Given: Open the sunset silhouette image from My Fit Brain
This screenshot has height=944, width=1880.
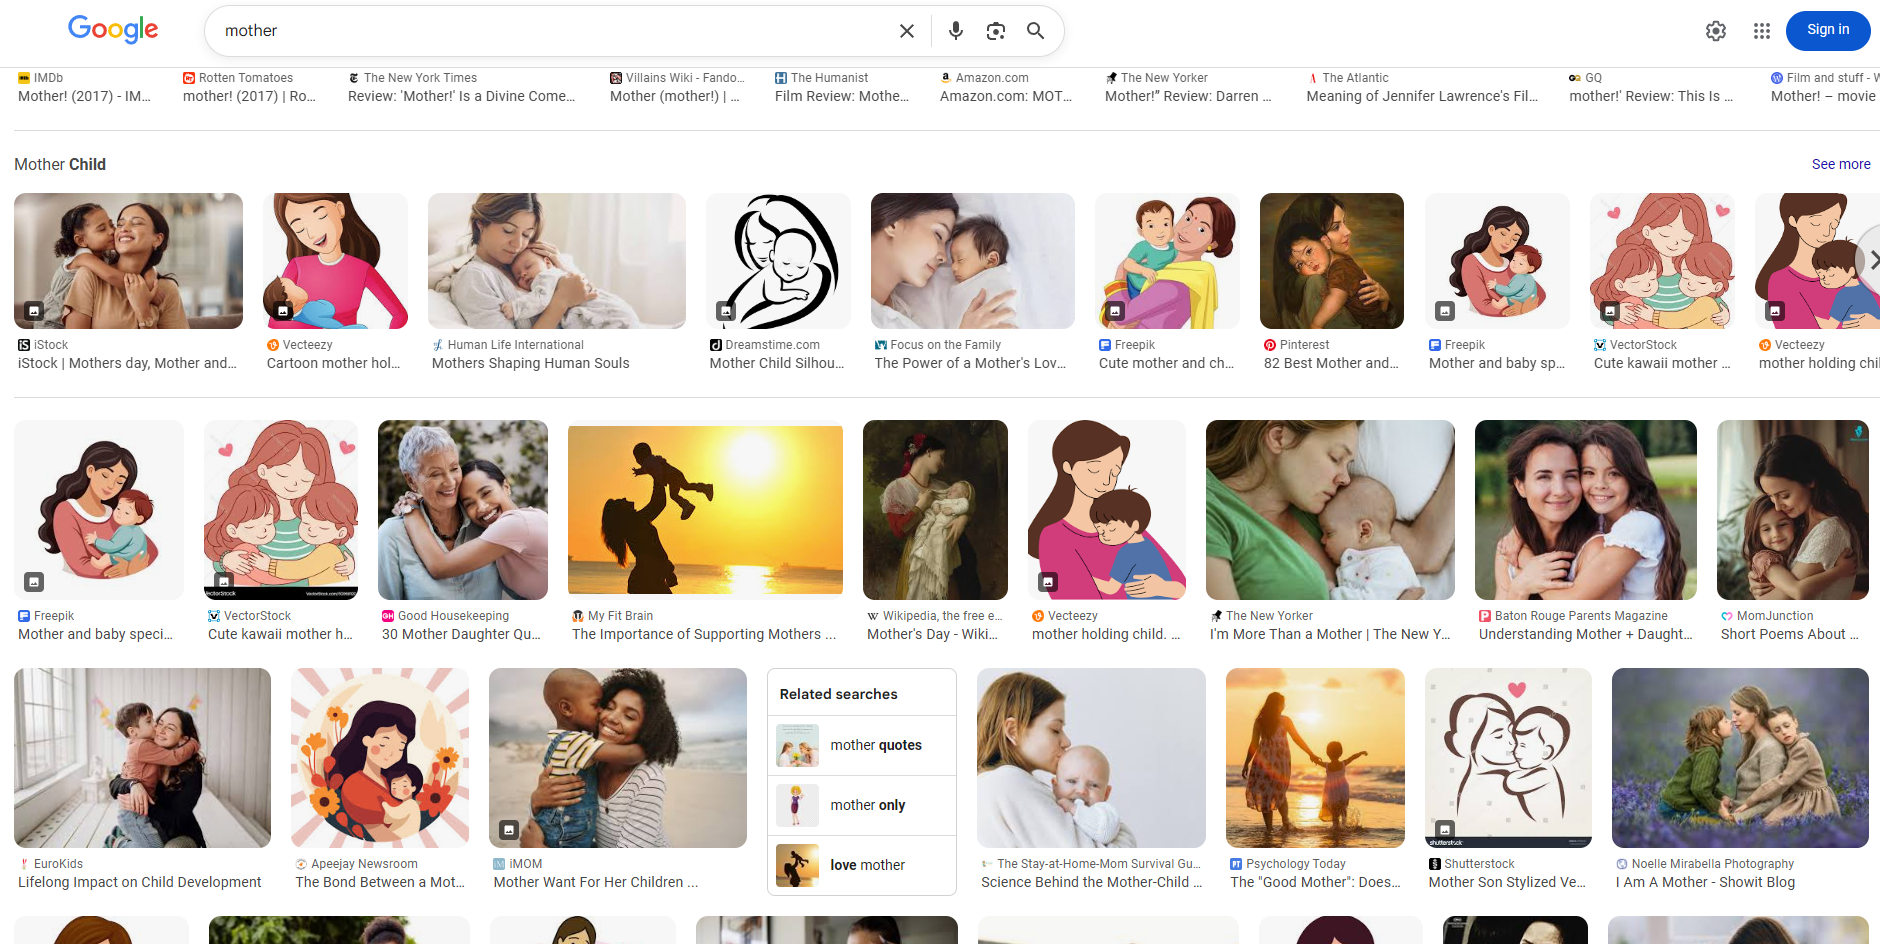Looking at the screenshot, I should point(705,510).
